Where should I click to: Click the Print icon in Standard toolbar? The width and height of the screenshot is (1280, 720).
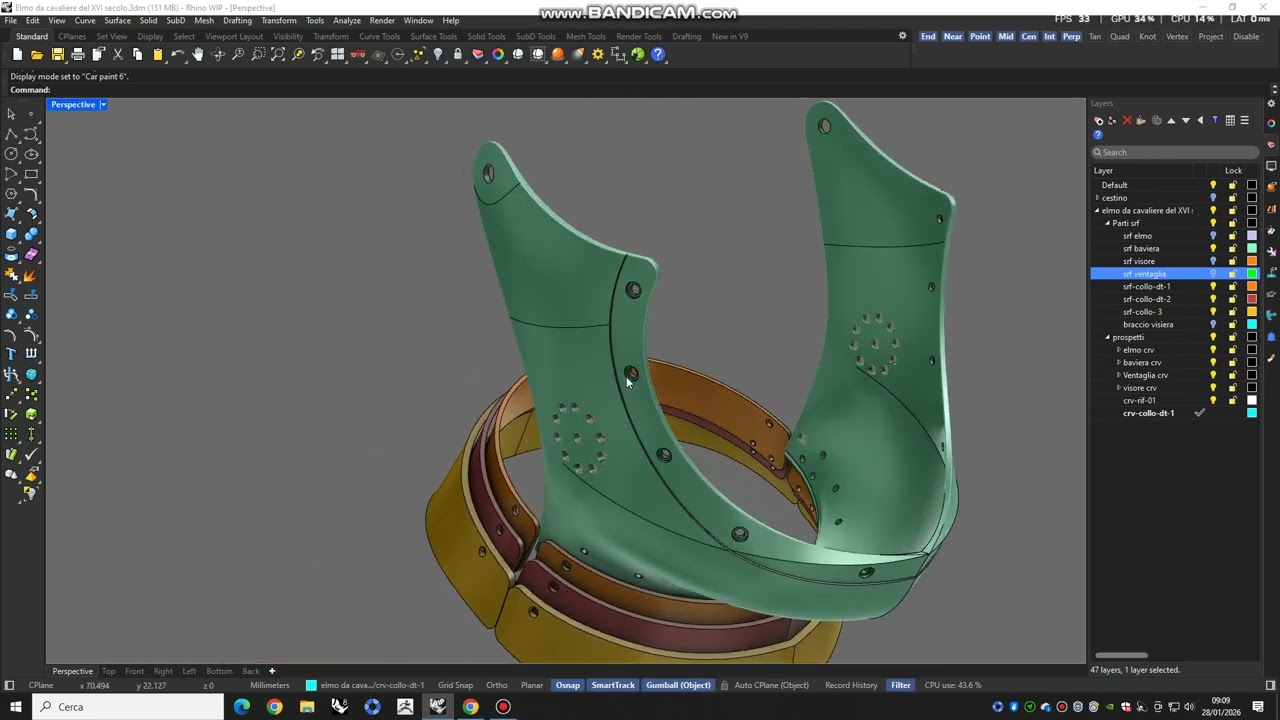click(78, 55)
